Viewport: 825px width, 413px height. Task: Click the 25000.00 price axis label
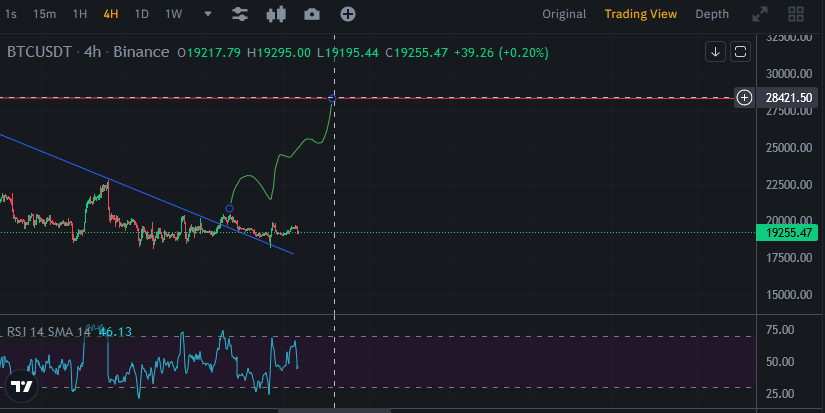pyautogui.click(x=789, y=148)
